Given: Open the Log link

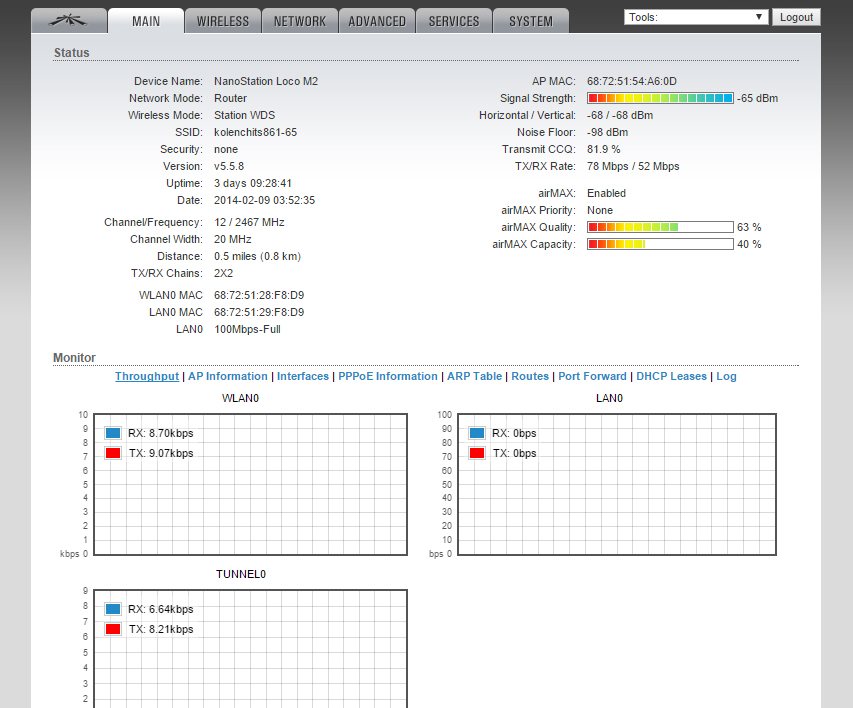Looking at the screenshot, I should (x=726, y=376).
